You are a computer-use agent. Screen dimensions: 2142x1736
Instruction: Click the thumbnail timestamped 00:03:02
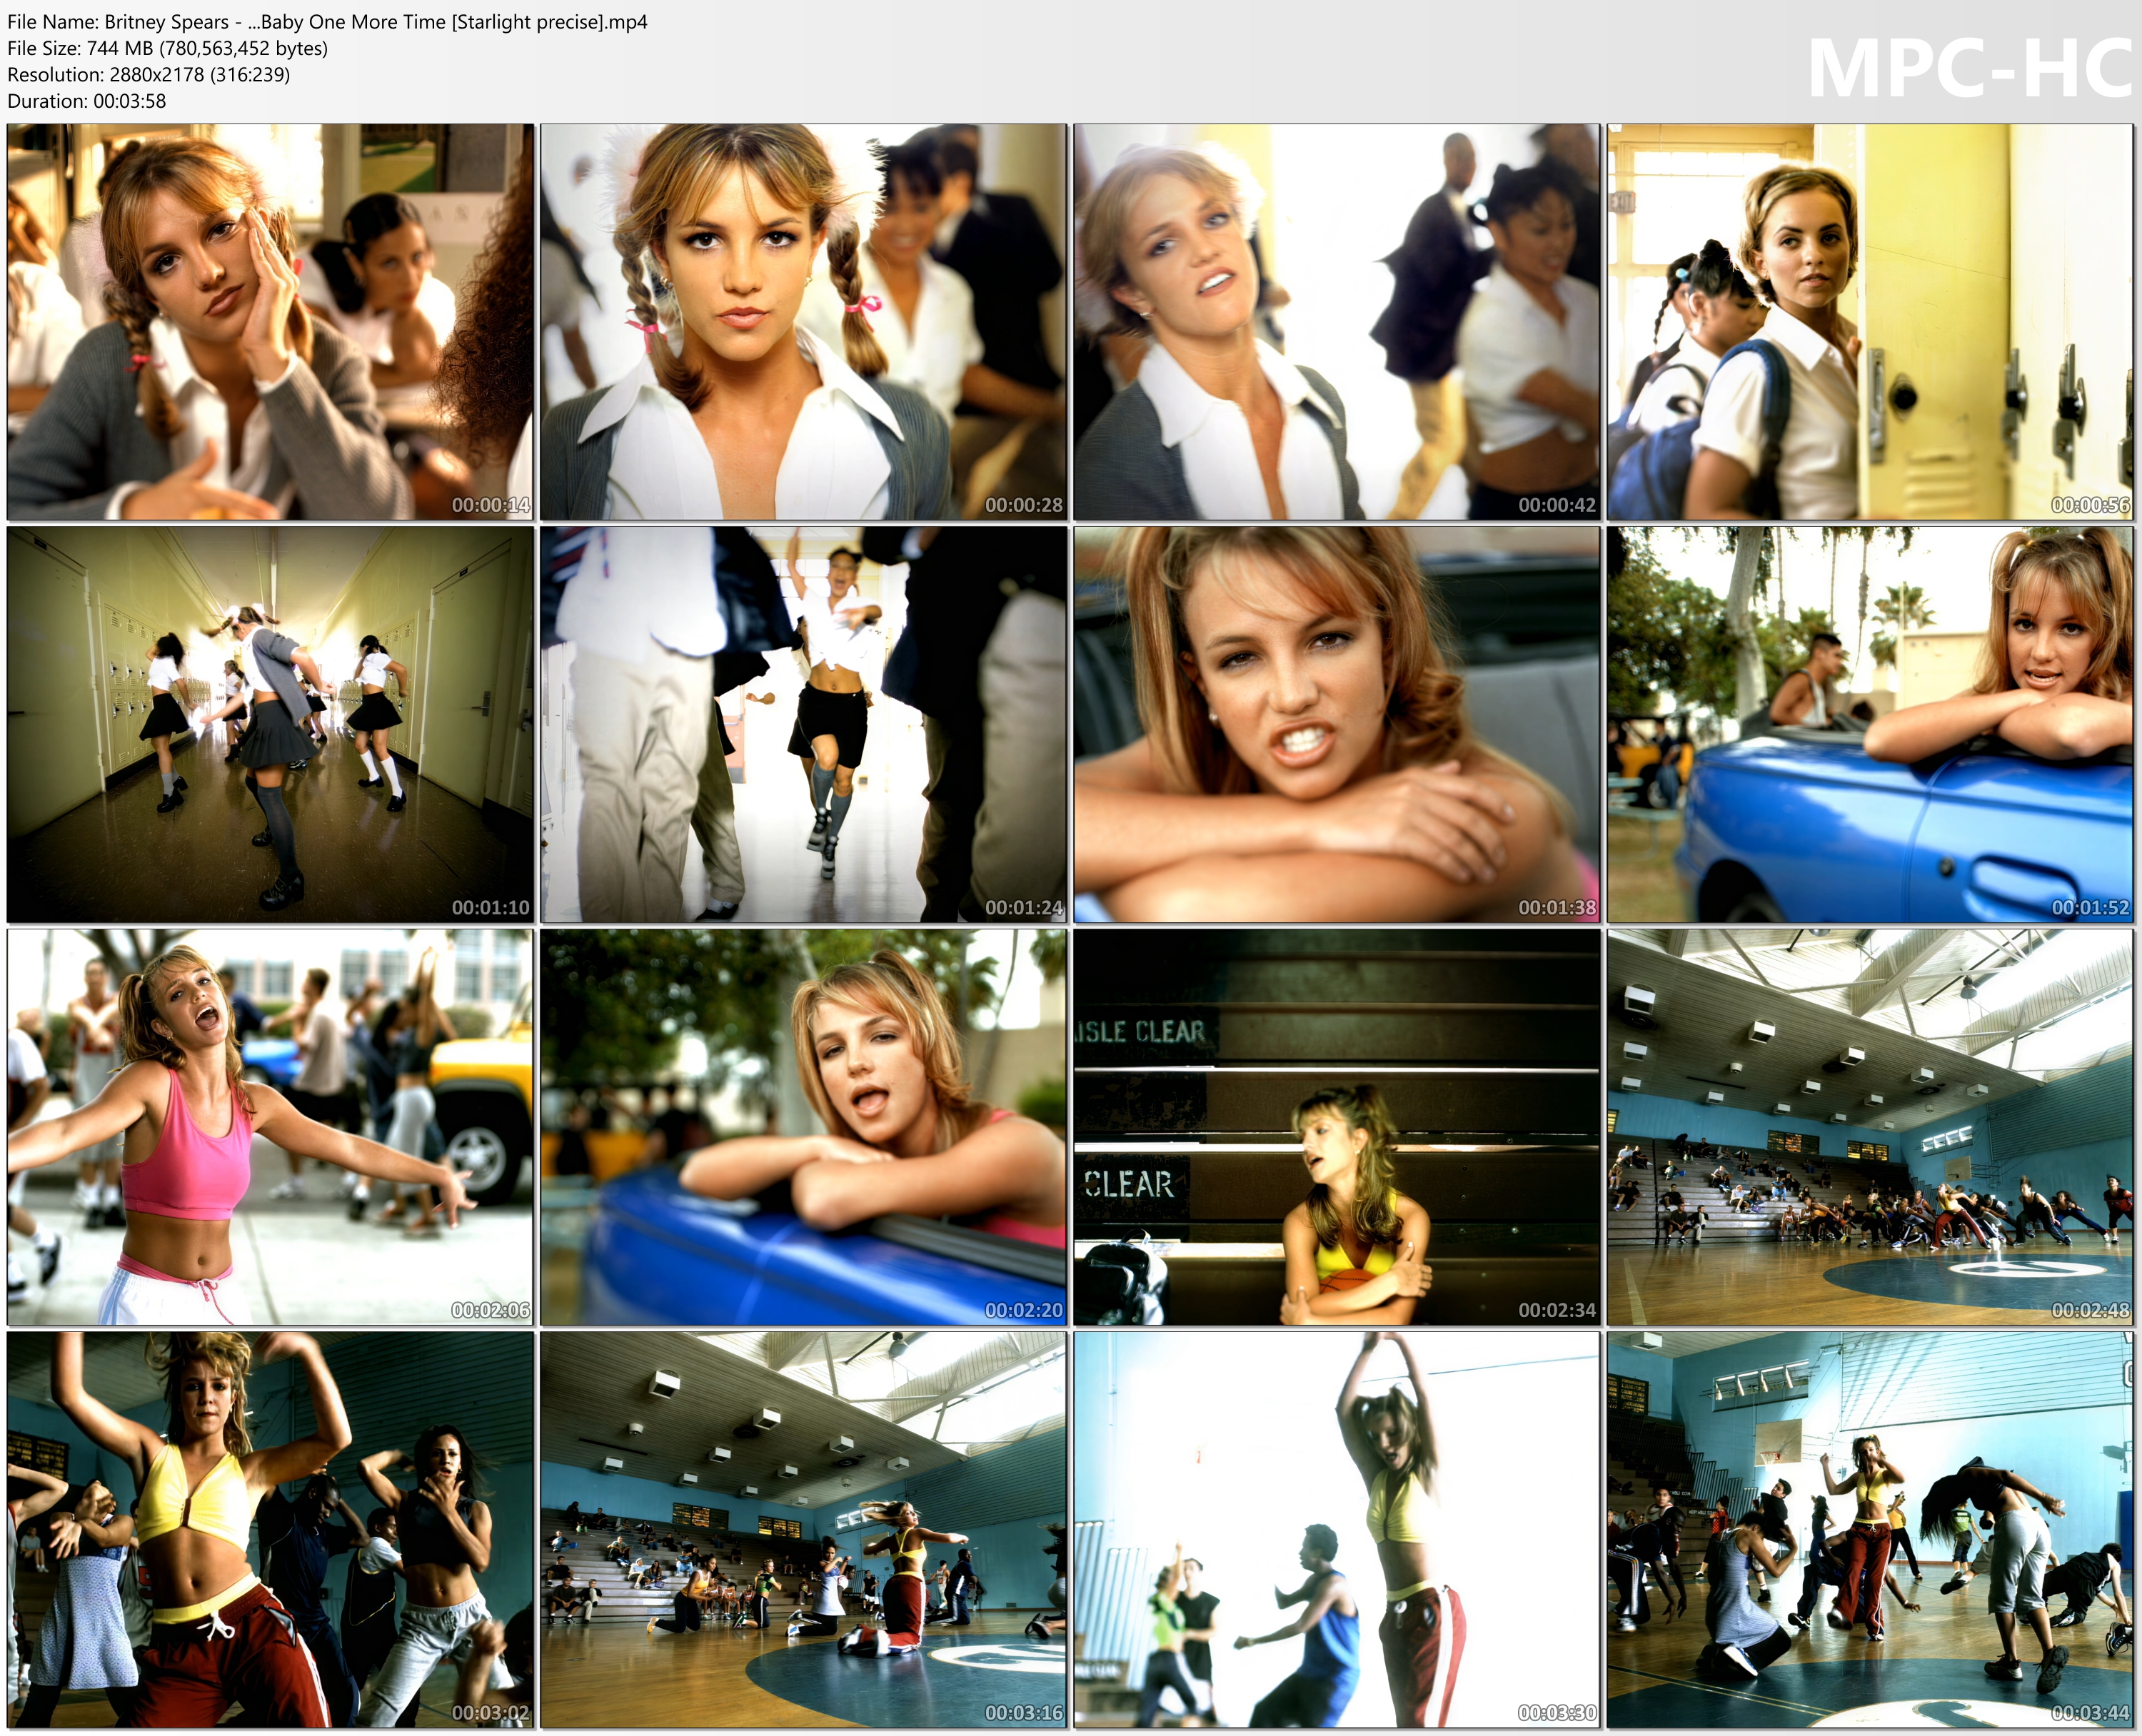pyautogui.click(x=270, y=1530)
